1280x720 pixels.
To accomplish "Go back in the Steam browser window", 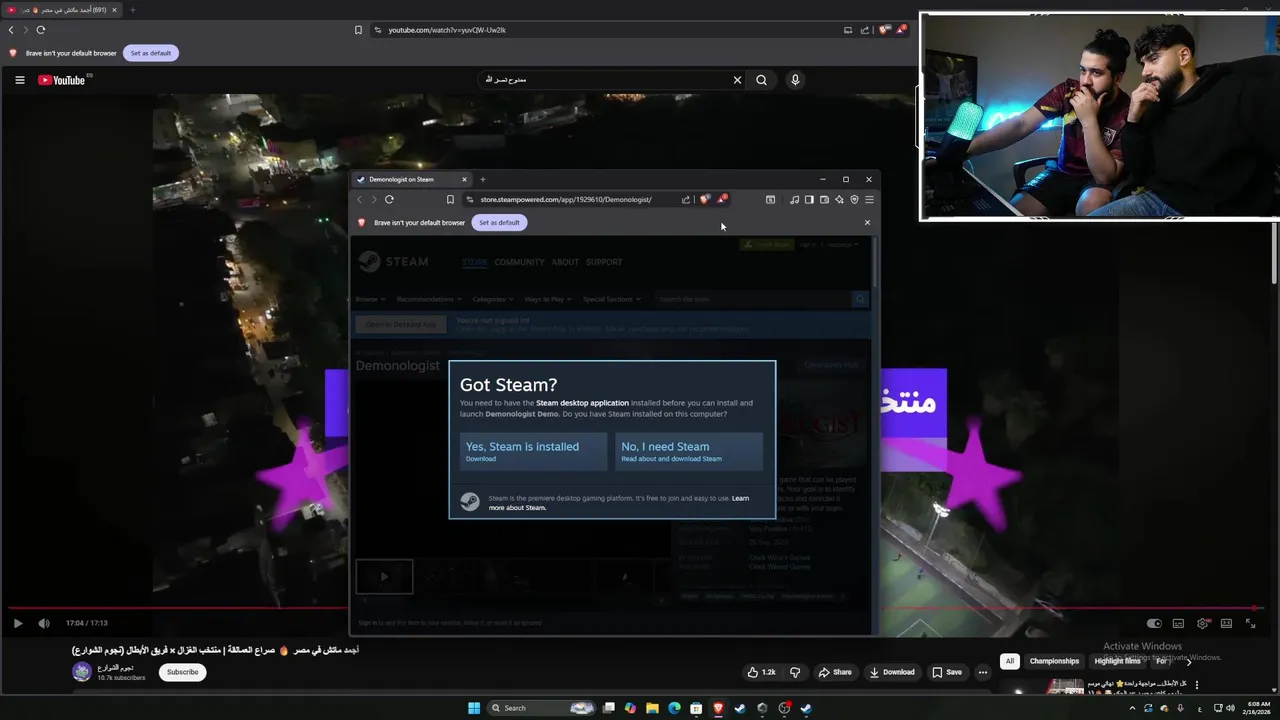I will tap(360, 199).
